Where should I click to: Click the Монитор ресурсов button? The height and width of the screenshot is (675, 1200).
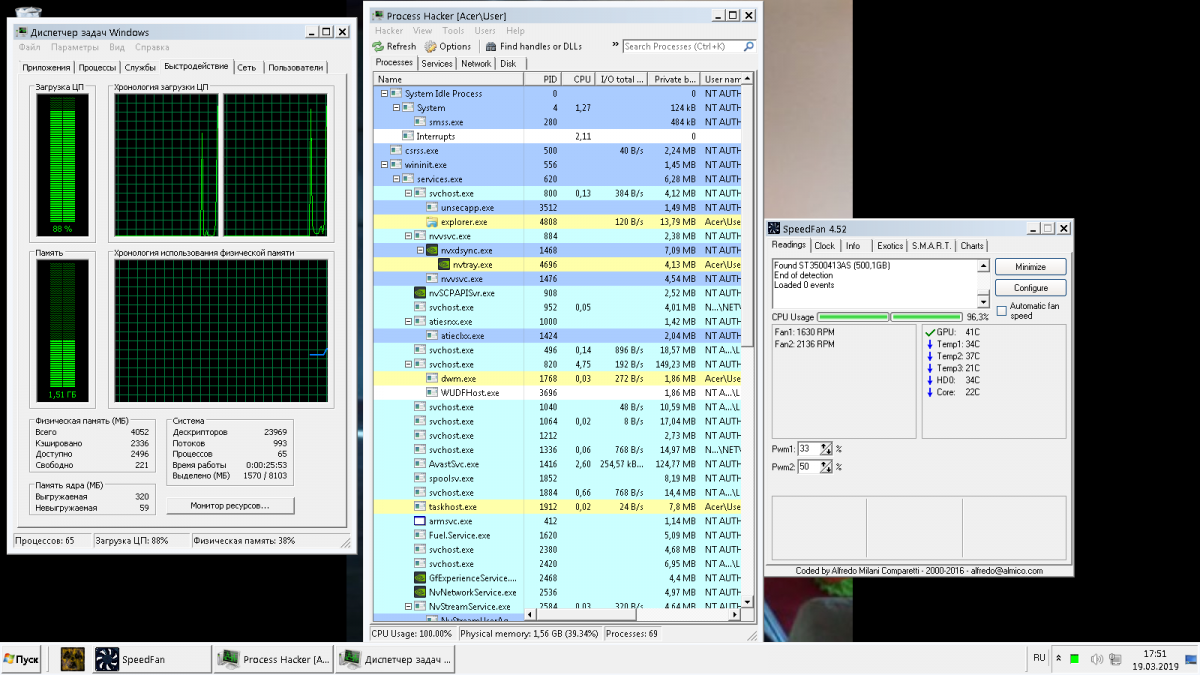click(x=230, y=506)
